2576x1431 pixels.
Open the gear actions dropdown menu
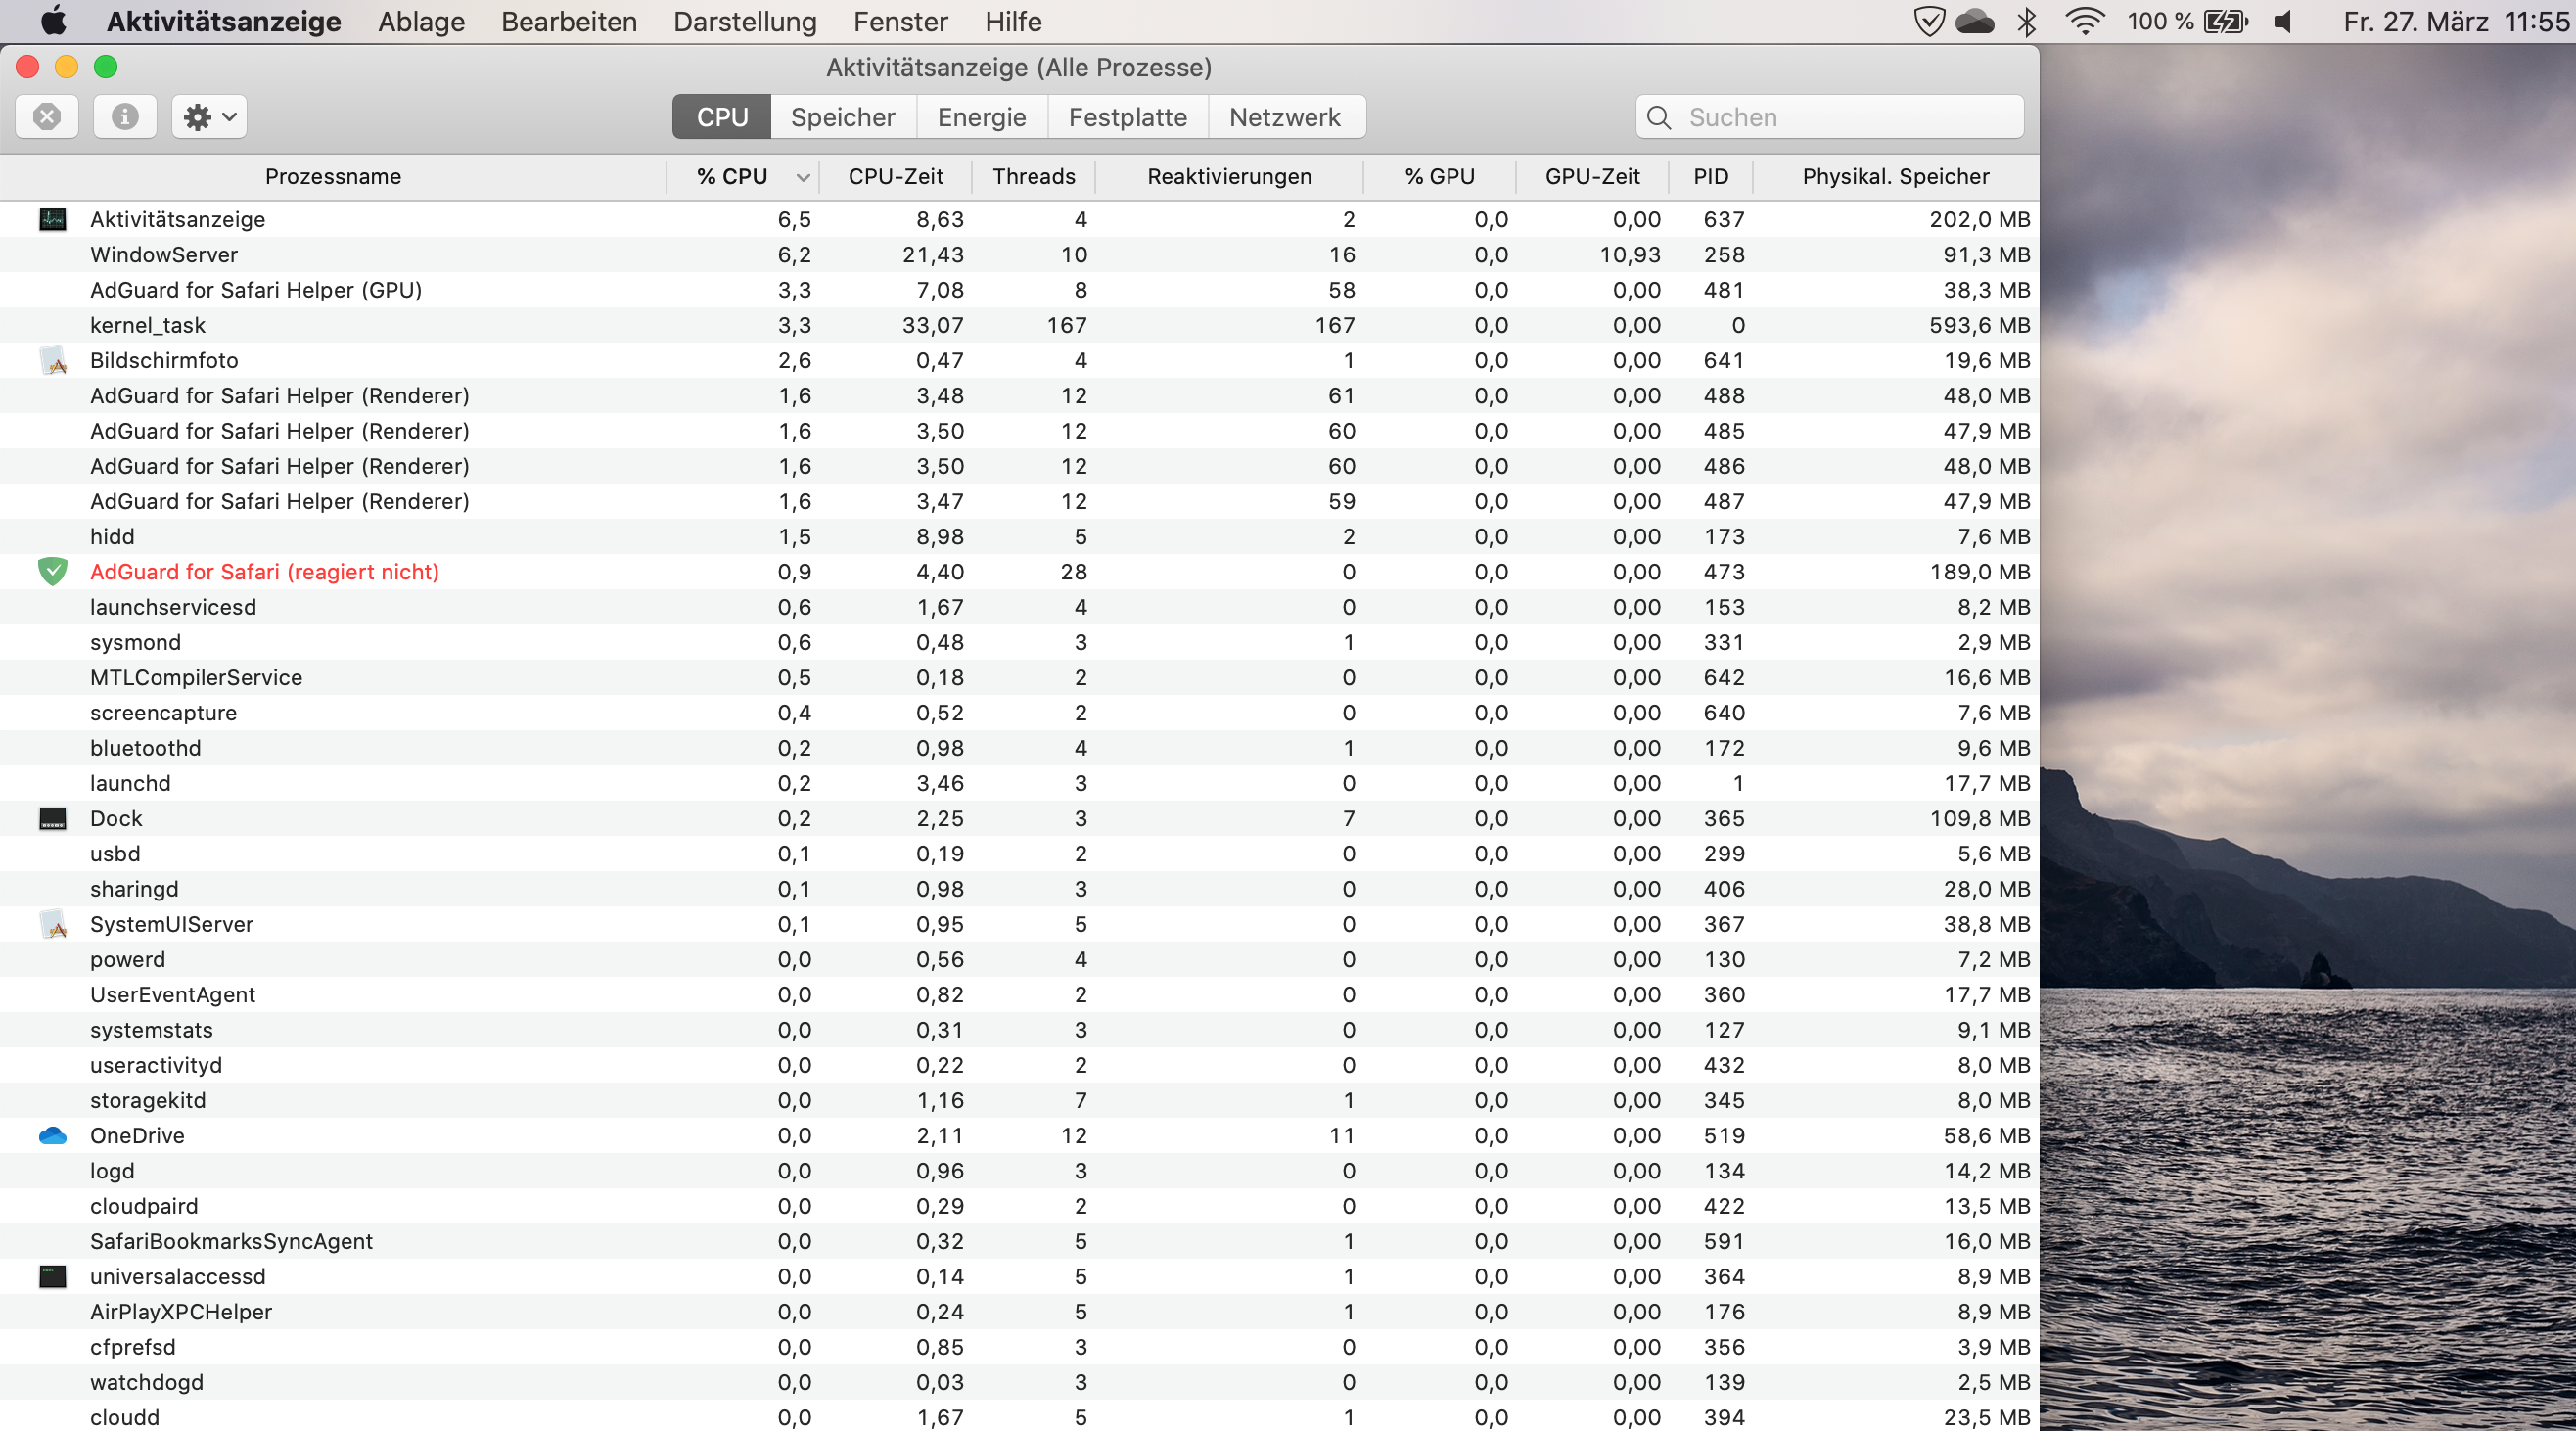click(210, 117)
